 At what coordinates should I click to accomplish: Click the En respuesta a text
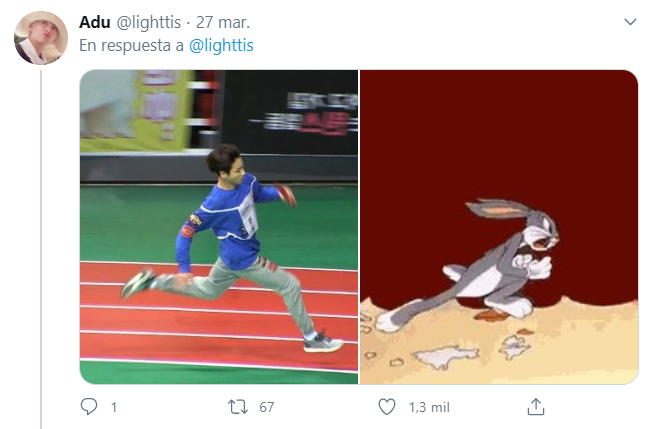click(x=131, y=45)
